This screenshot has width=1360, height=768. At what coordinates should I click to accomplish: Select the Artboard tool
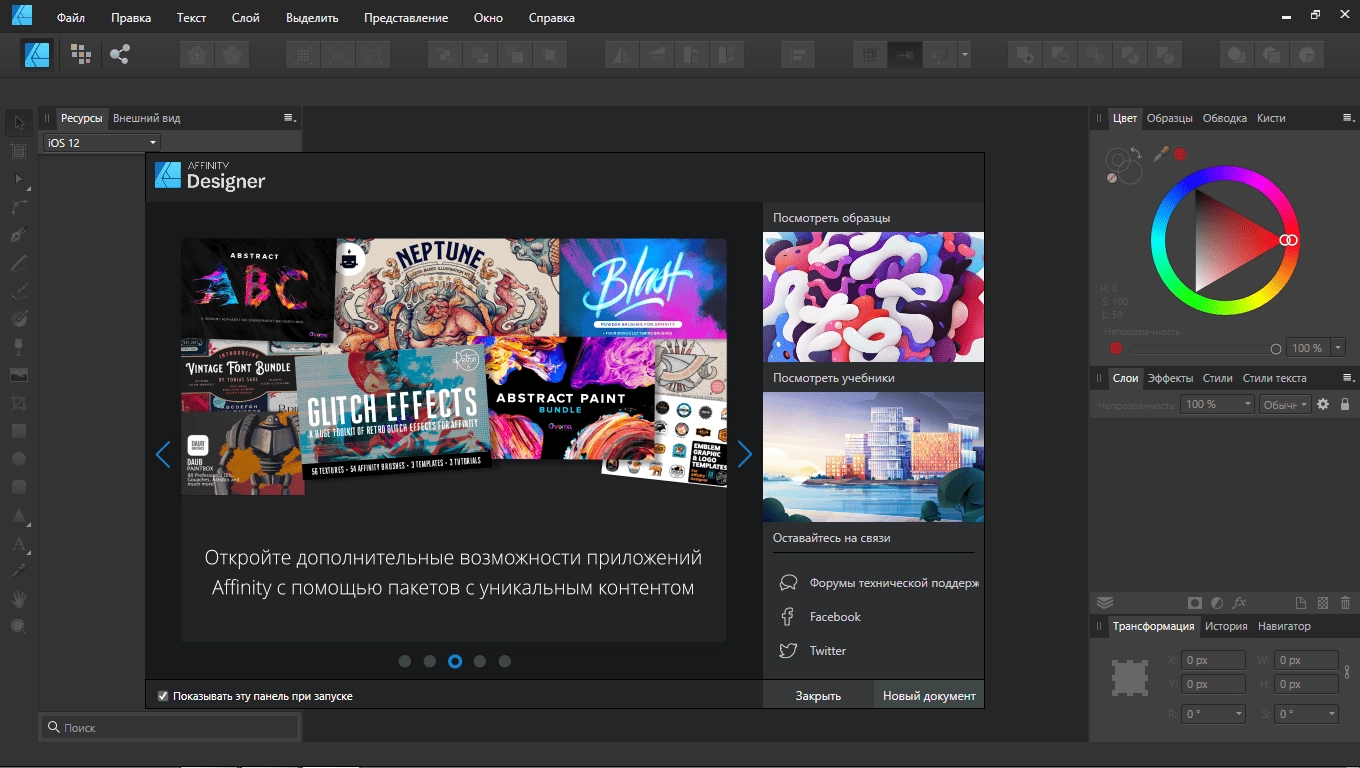[x=18, y=151]
